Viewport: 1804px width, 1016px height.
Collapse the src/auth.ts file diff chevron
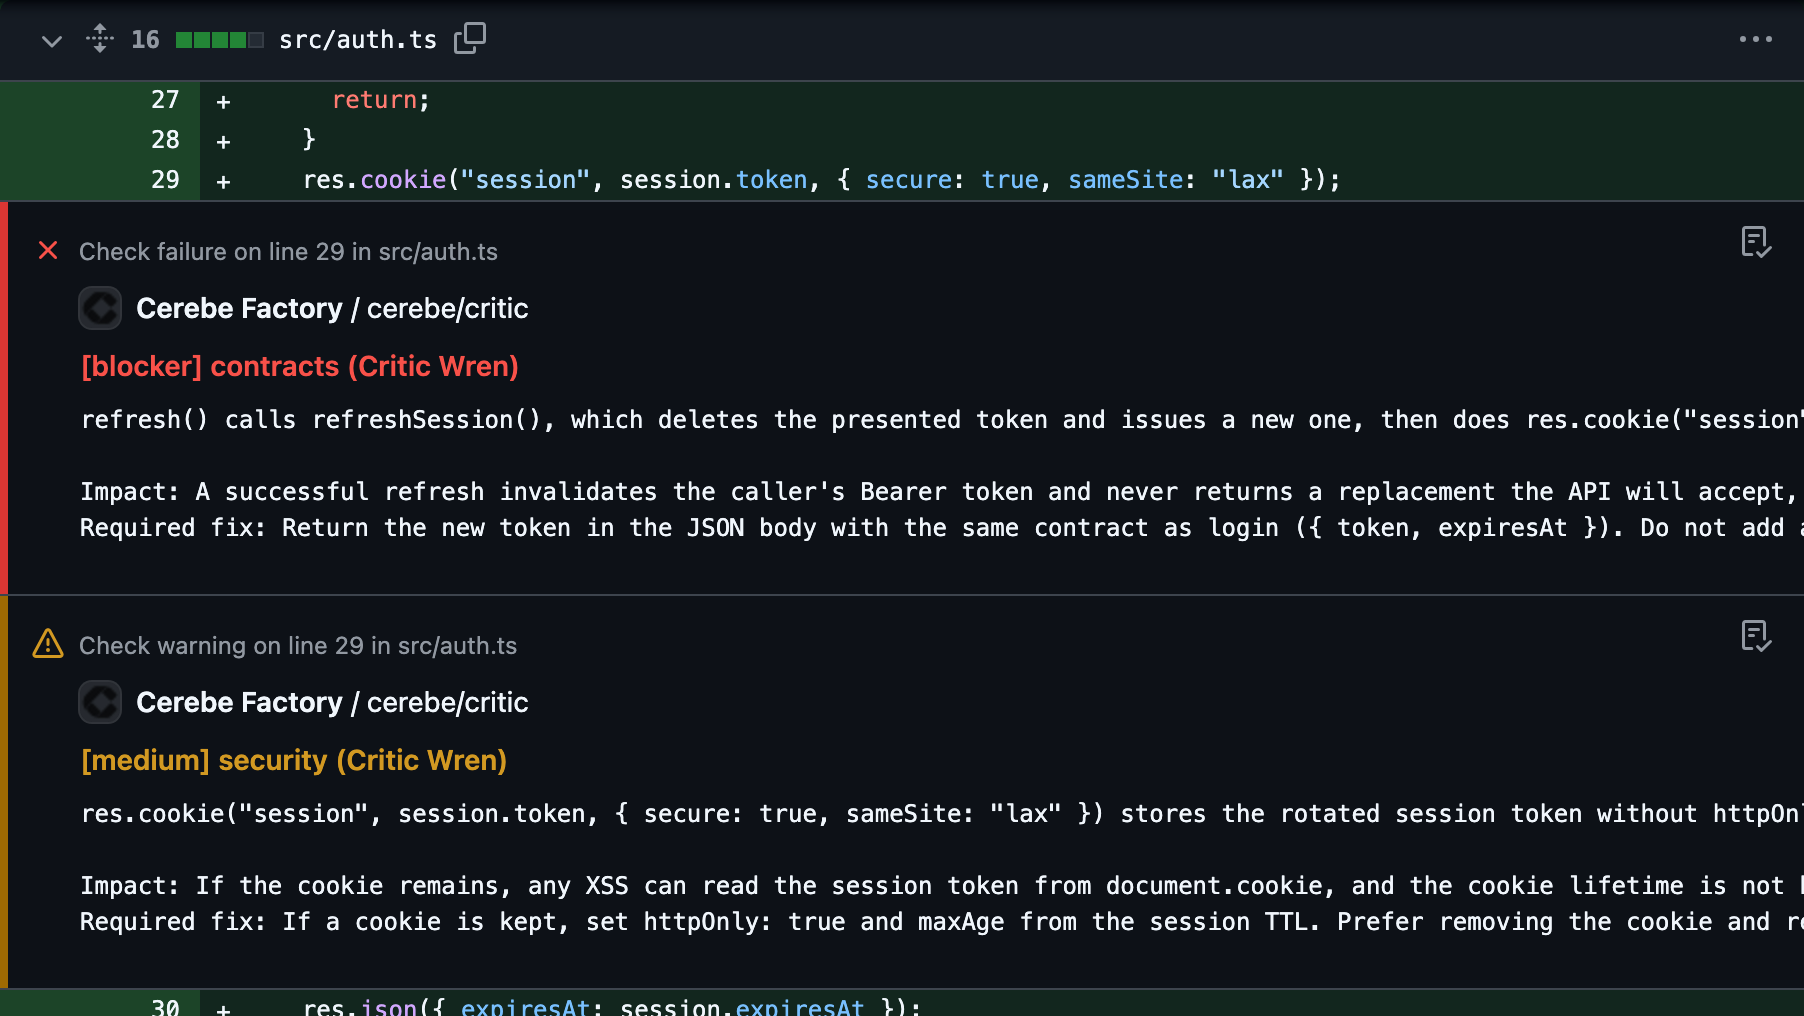point(52,40)
